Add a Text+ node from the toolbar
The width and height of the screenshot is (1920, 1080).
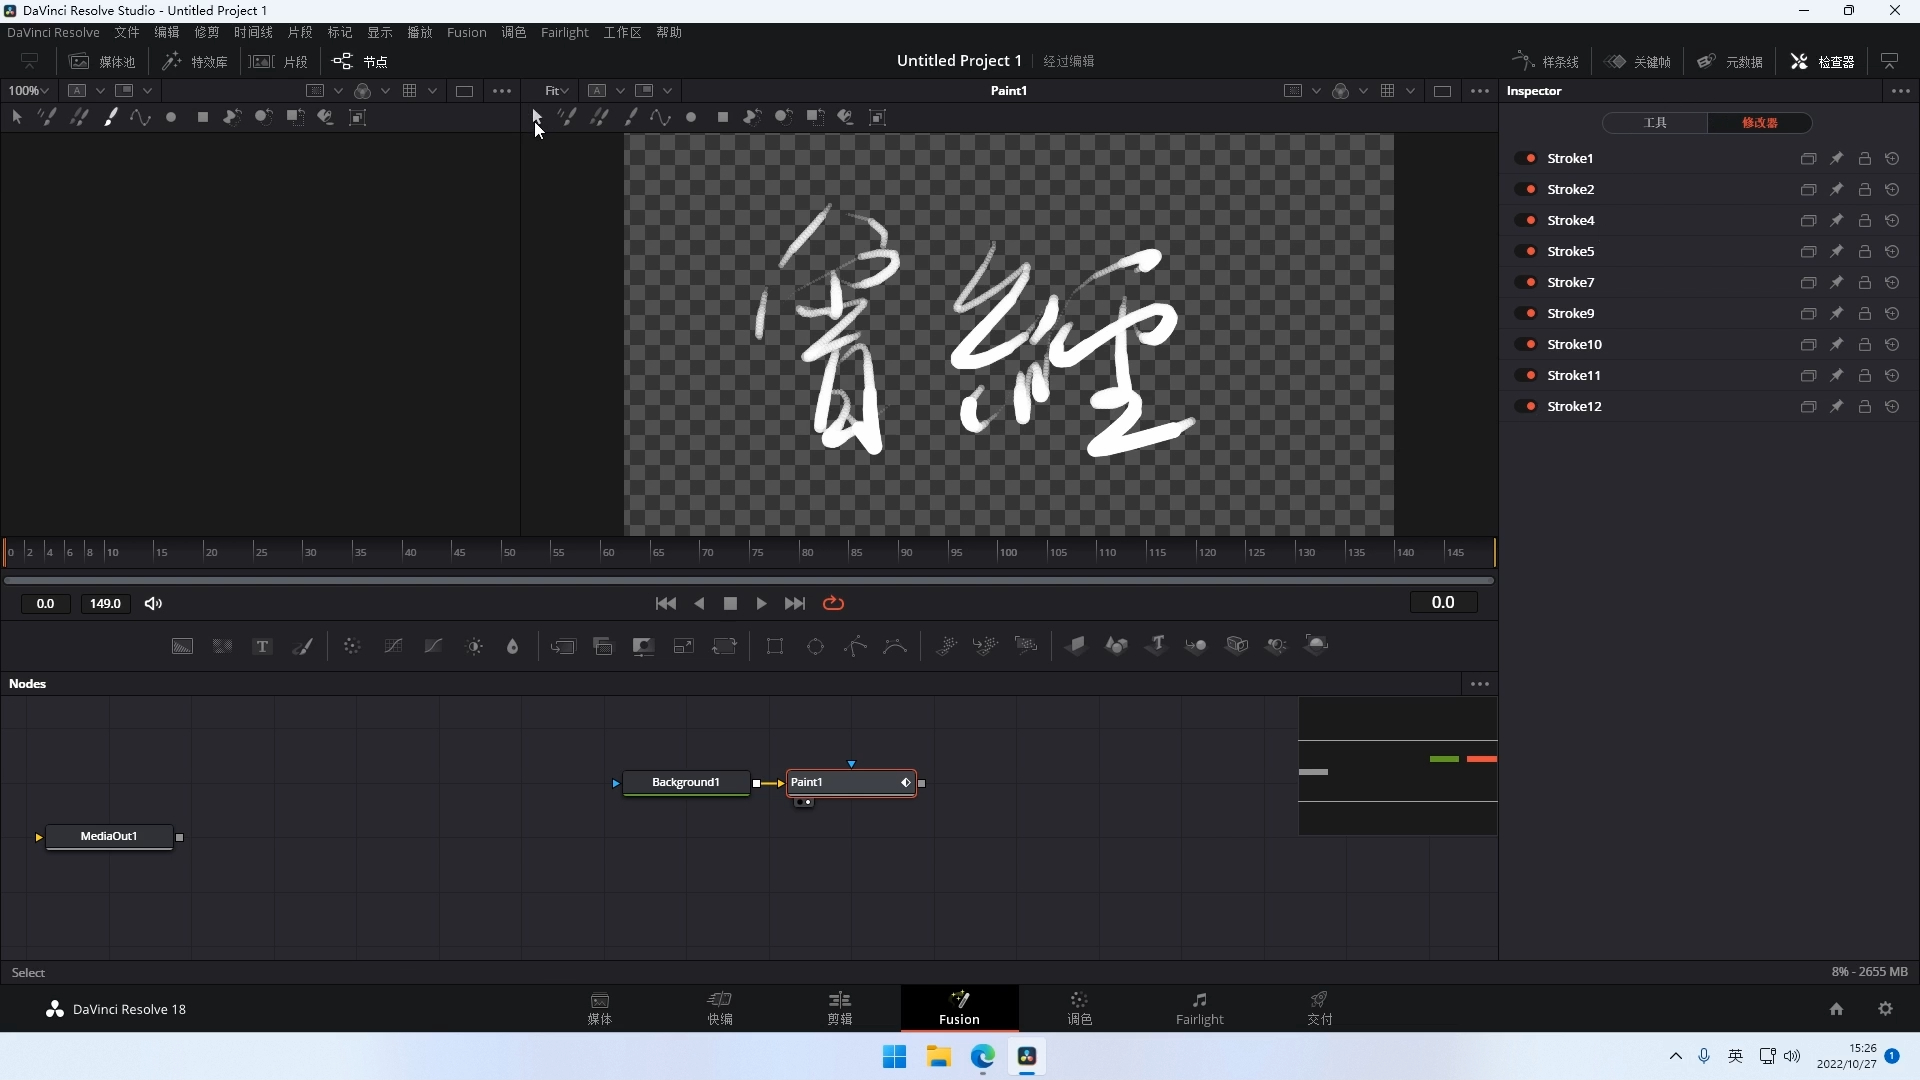coord(262,646)
